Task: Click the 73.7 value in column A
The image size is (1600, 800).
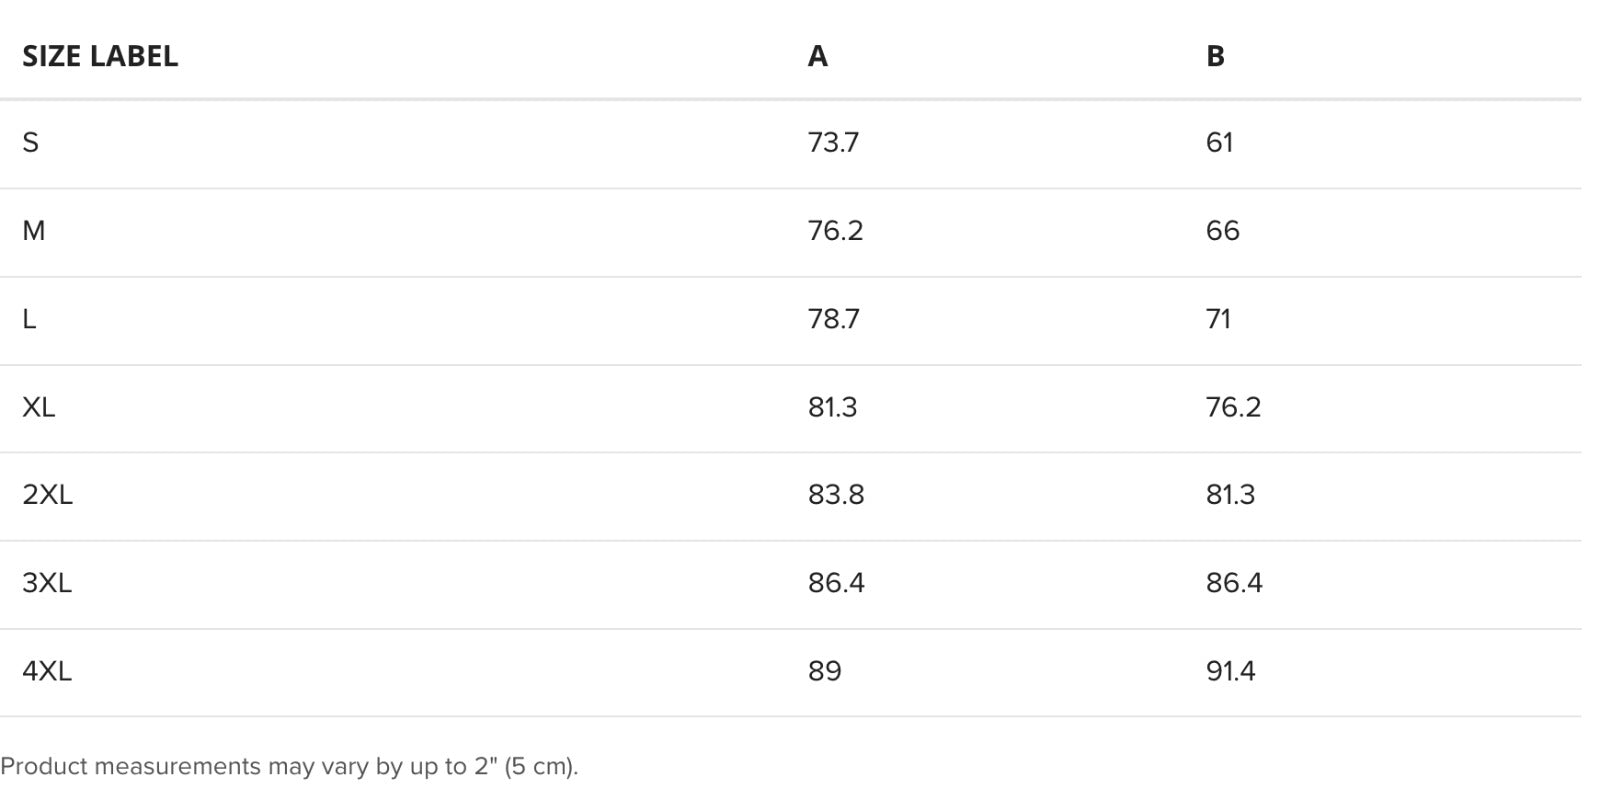Action: pos(833,143)
